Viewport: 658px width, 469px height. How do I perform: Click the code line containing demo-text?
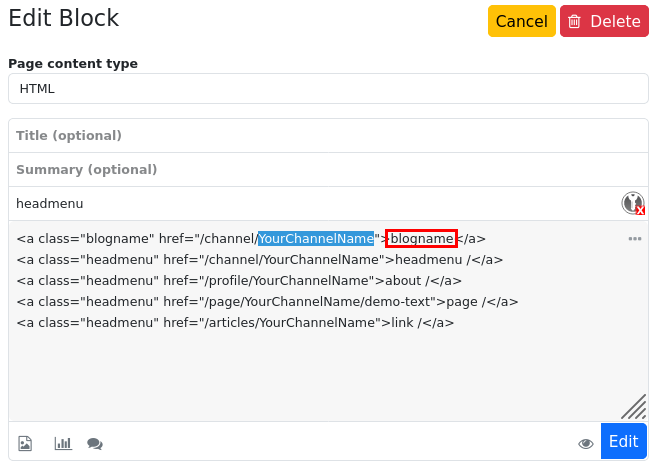point(267,302)
